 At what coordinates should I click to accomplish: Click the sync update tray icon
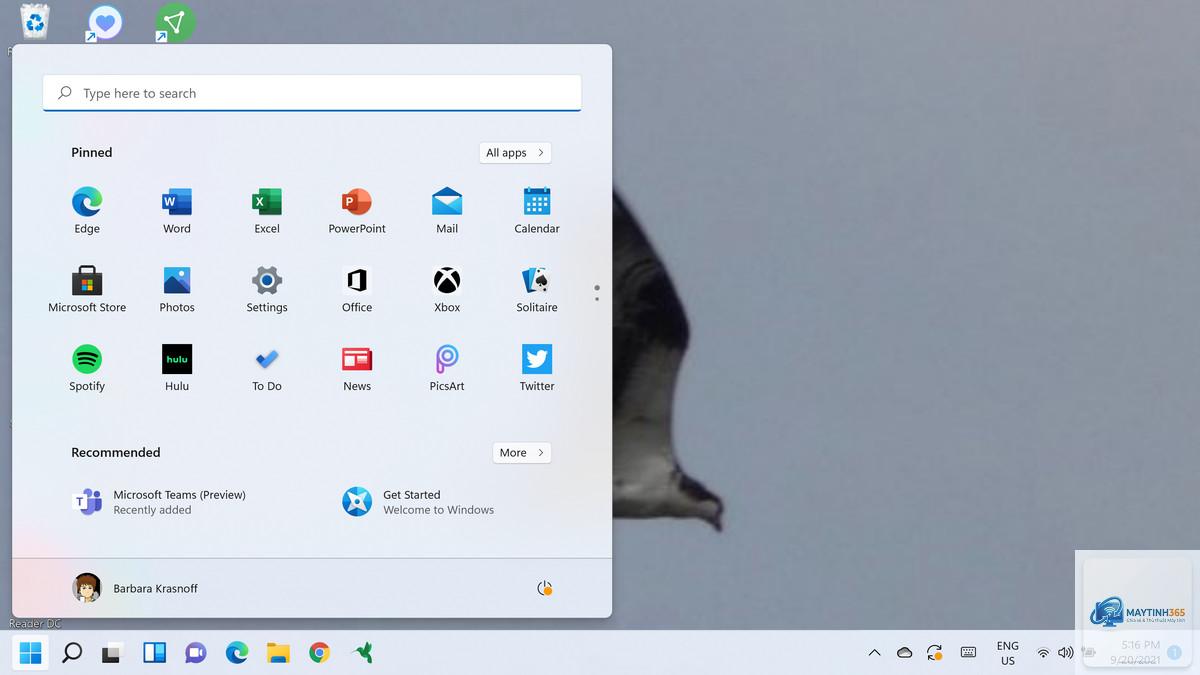(935, 653)
